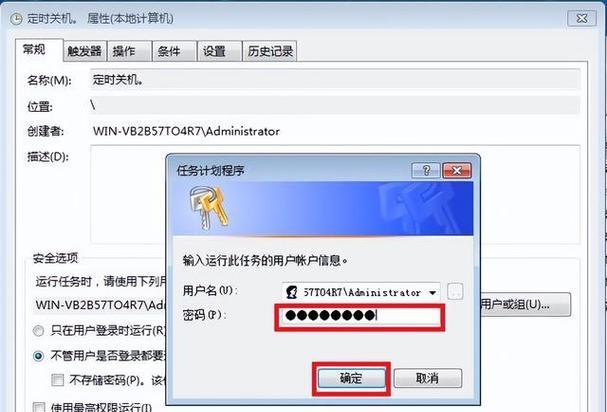
Task: Toggle the 不存储密码 checkbox
Action: point(58,380)
